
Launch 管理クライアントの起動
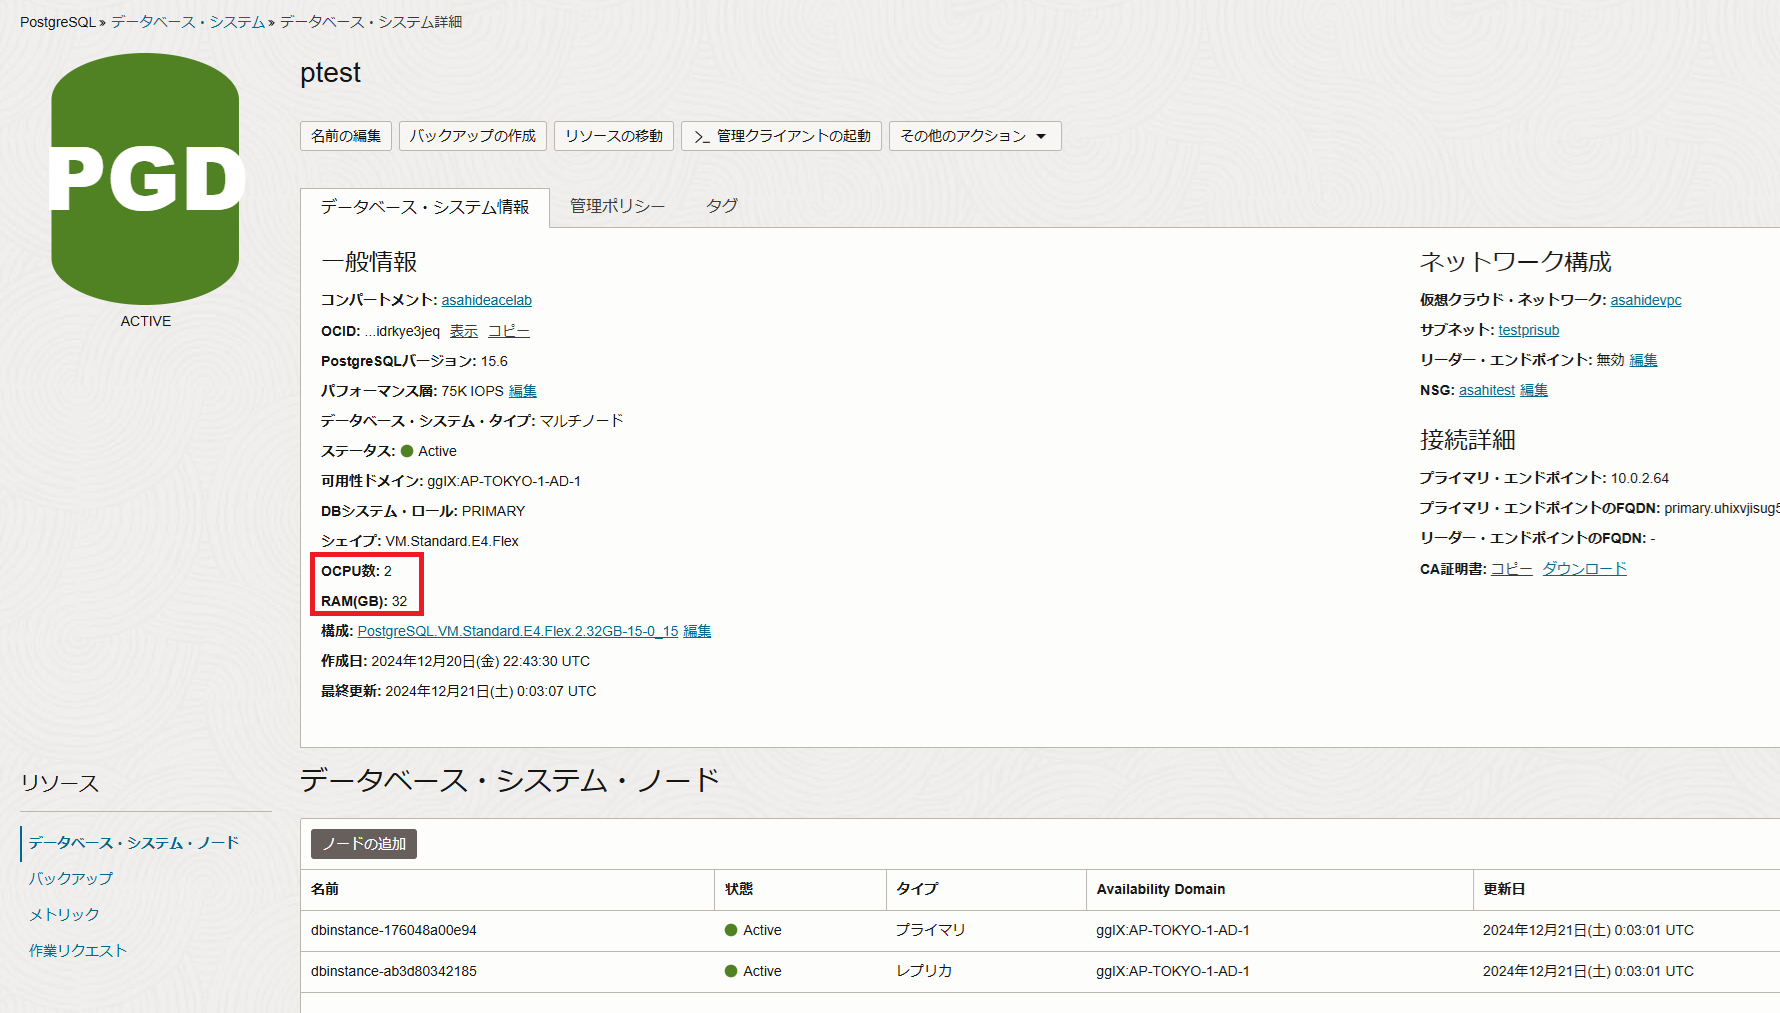pyautogui.click(x=782, y=136)
